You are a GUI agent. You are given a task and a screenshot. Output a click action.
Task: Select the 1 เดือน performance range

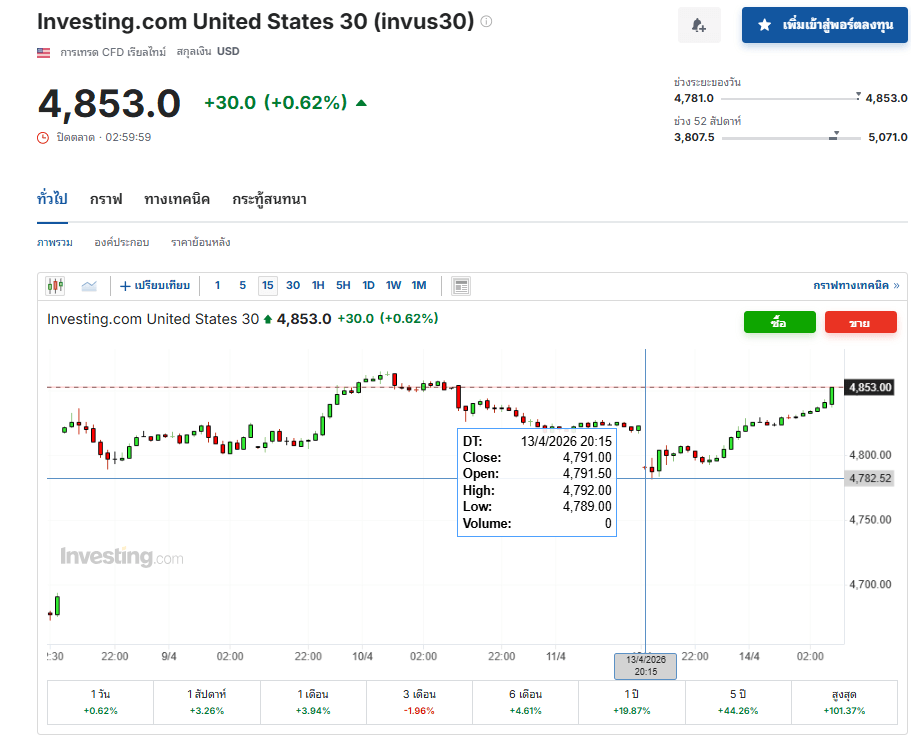313,702
